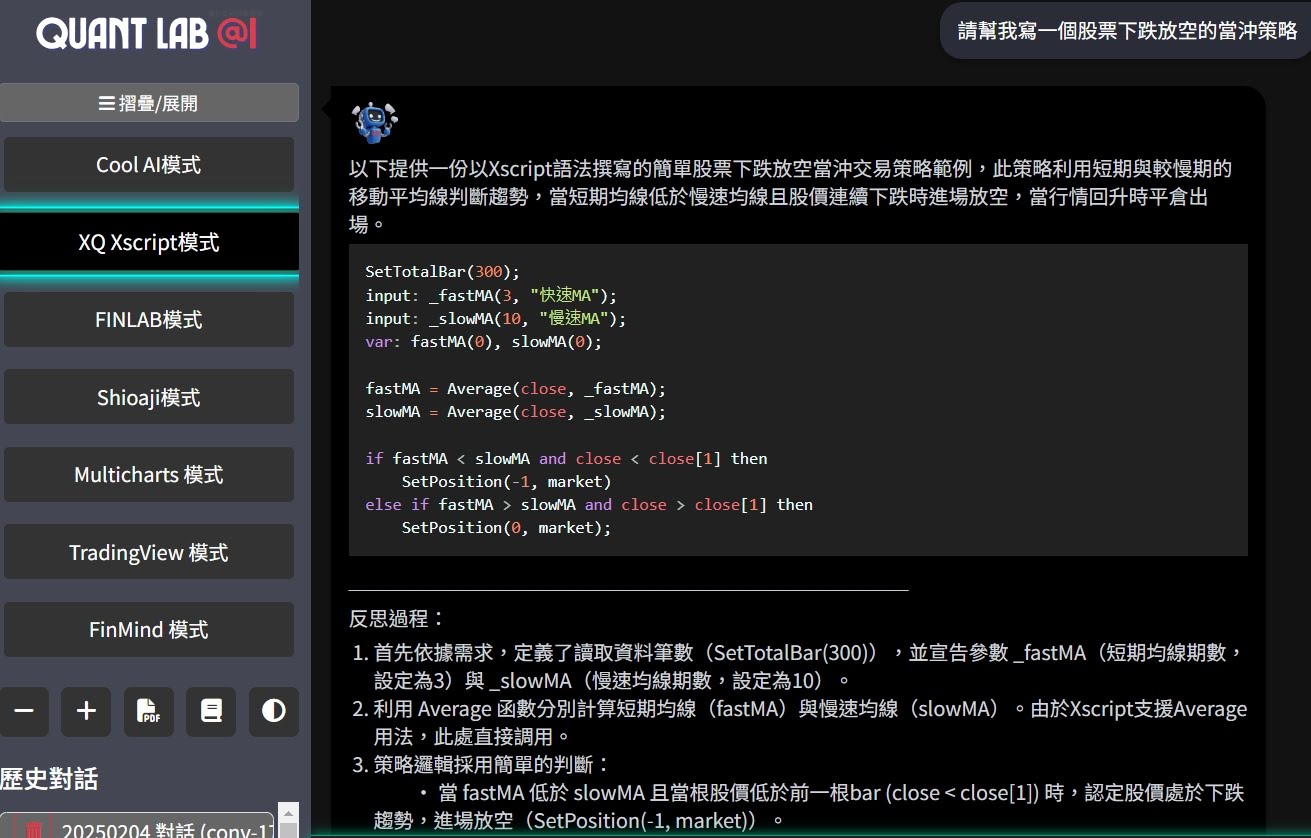Screen dimensions: 1311x838
Task: Select TradingView 模式
Action: click(149, 552)
